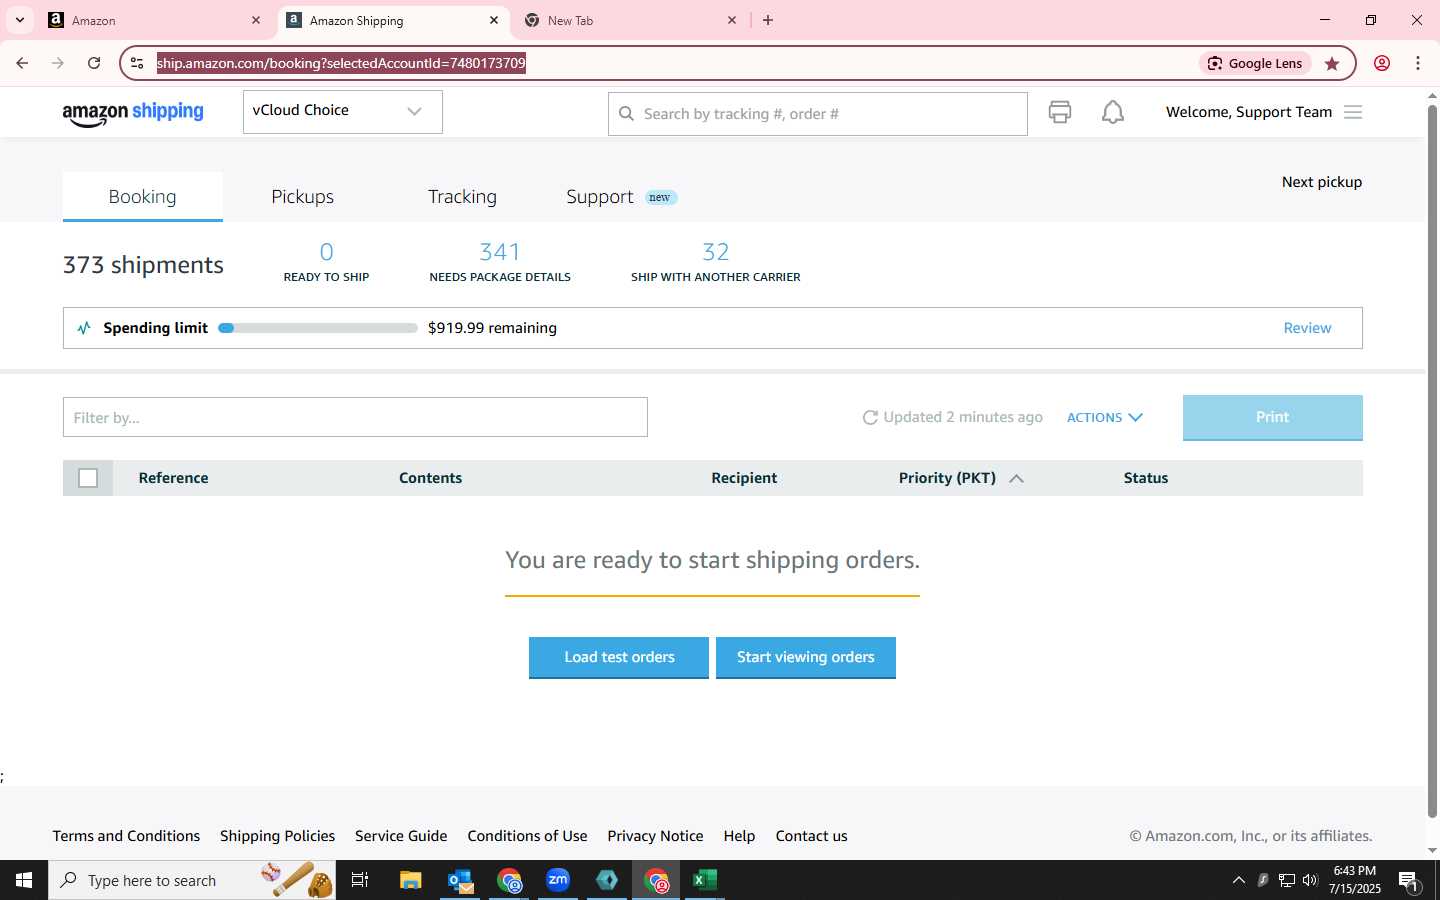The width and height of the screenshot is (1440, 900).
Task: Click the refresh icon beside Updated text
Action: pos(870,417)
